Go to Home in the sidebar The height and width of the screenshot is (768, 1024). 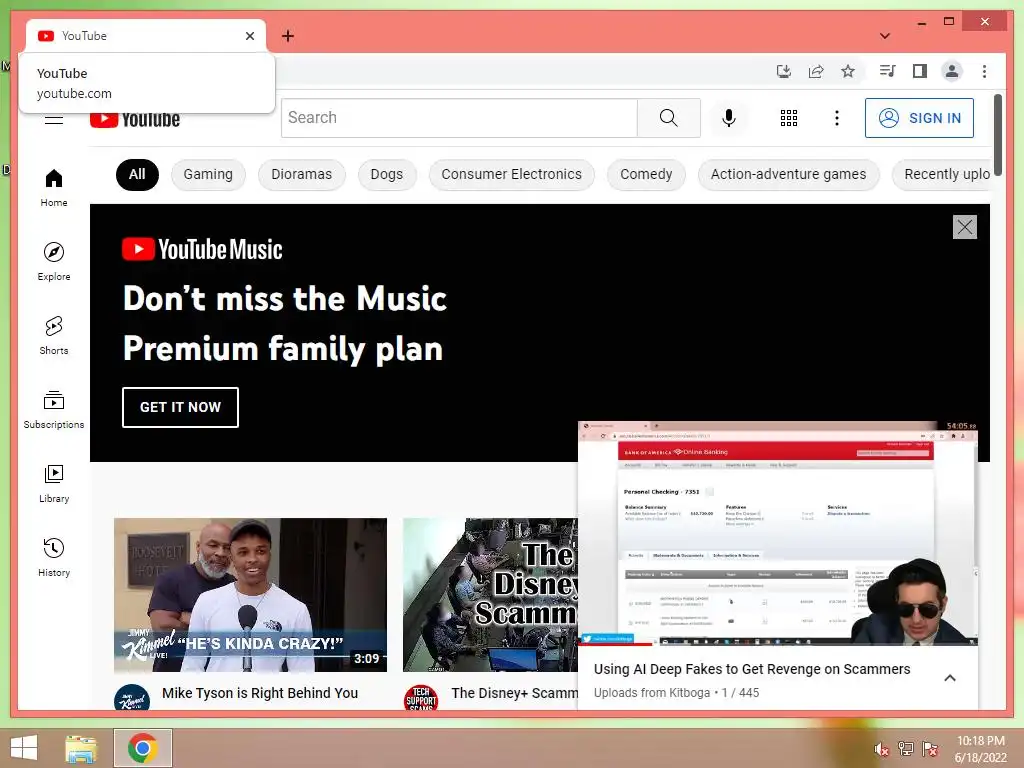coord(54,188)
